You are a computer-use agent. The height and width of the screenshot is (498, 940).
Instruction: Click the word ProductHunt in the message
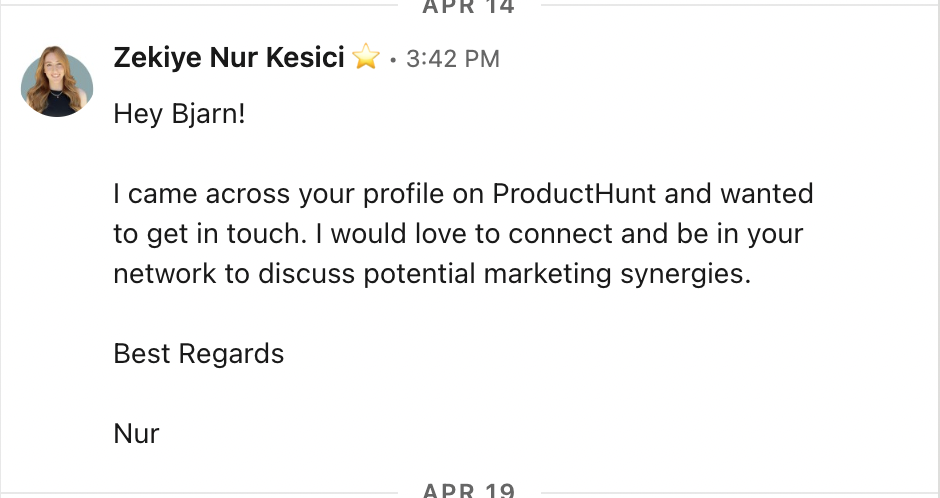coord(575,194)
